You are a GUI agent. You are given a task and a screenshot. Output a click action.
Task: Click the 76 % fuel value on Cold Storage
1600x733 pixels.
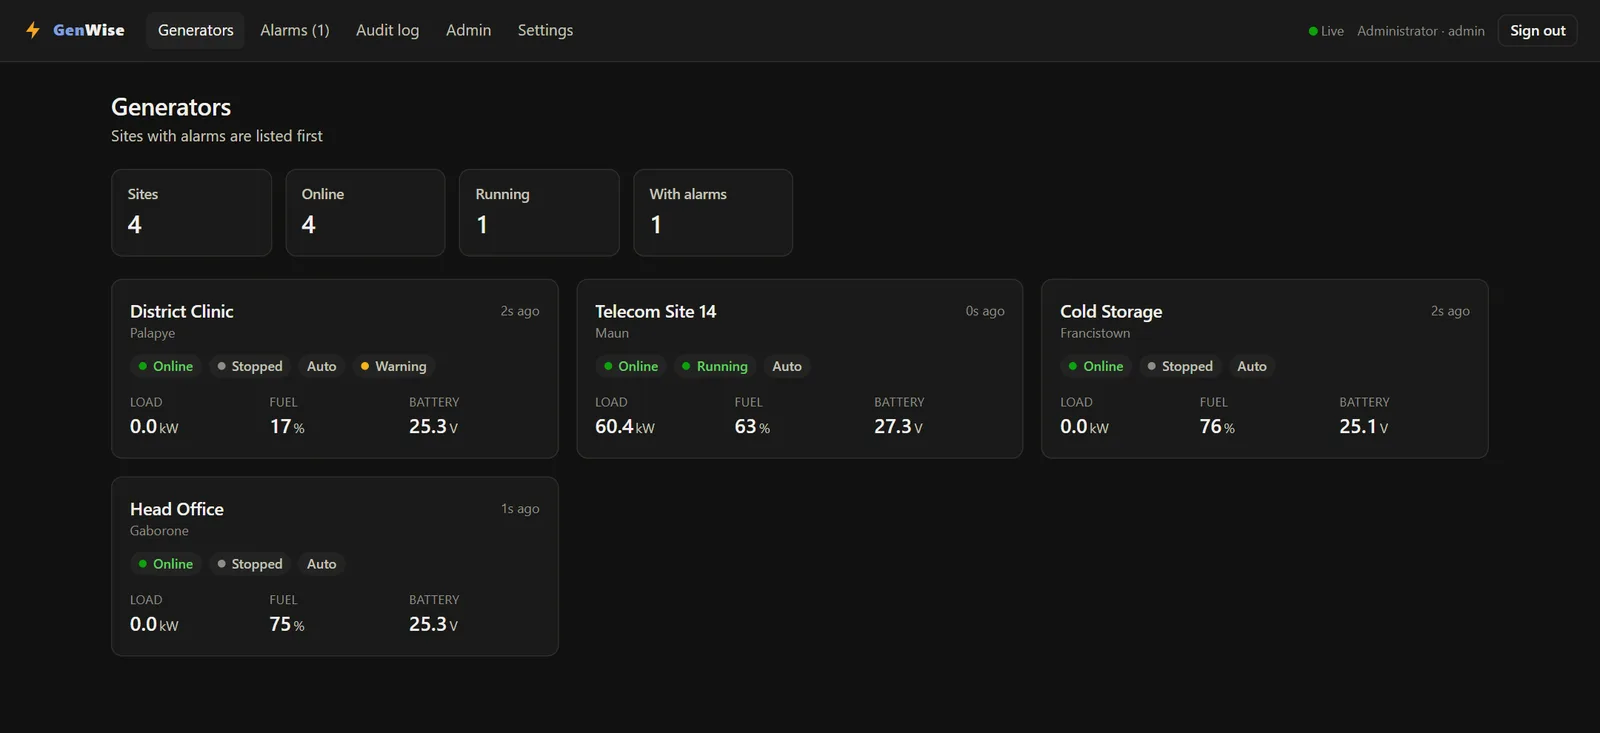point(1217,427)
